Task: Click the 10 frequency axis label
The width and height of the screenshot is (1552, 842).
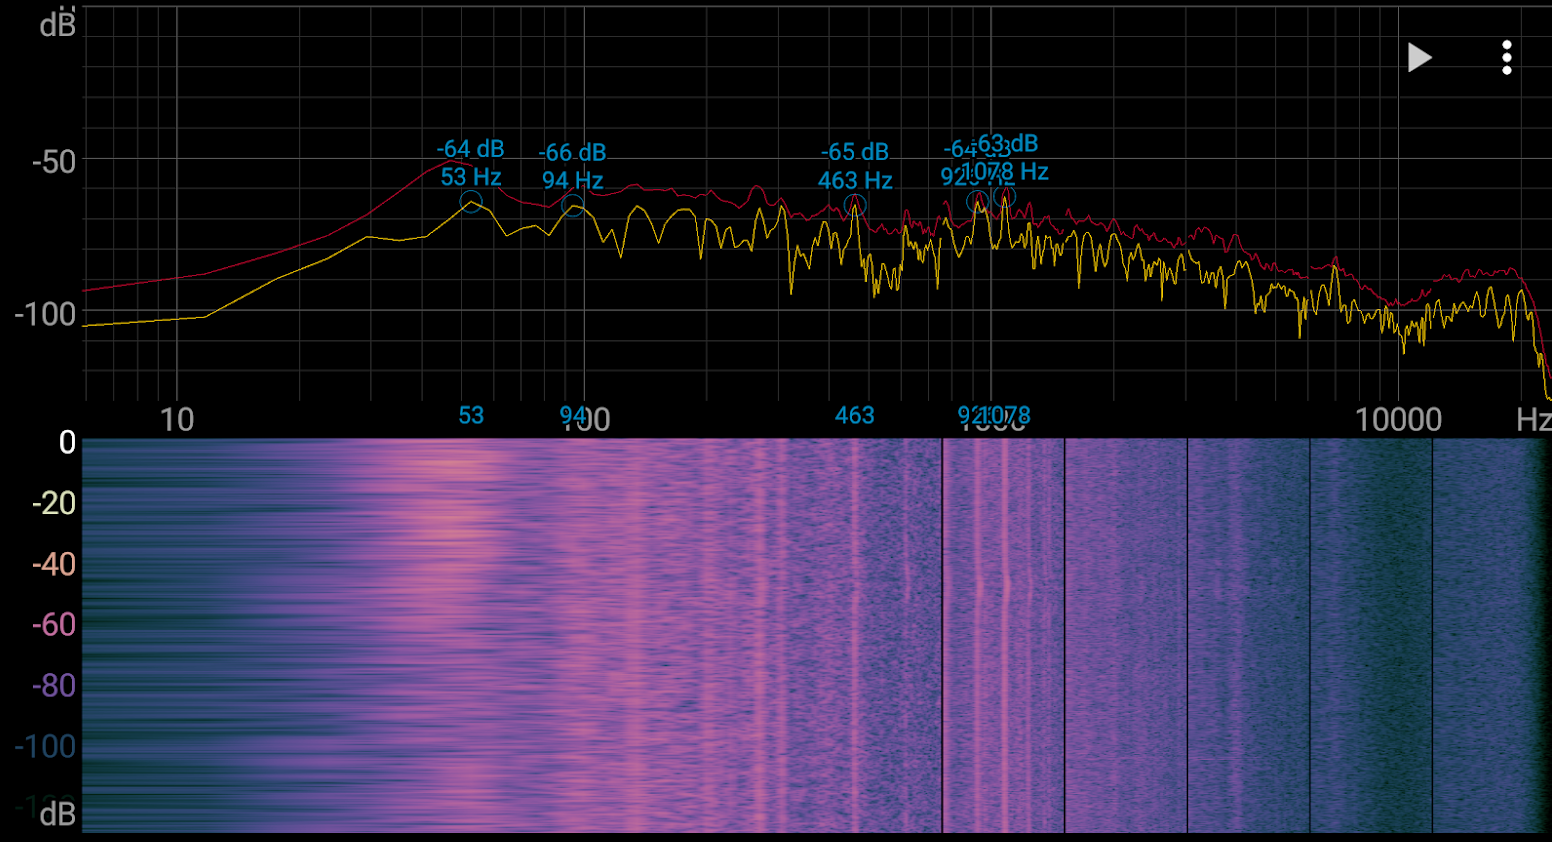Action: tap(177, 420)
